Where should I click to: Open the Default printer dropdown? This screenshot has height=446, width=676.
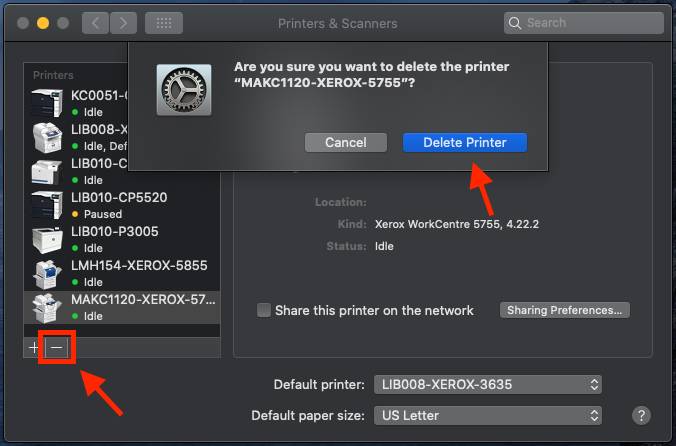pyautogui.click(x=488, y=384)
